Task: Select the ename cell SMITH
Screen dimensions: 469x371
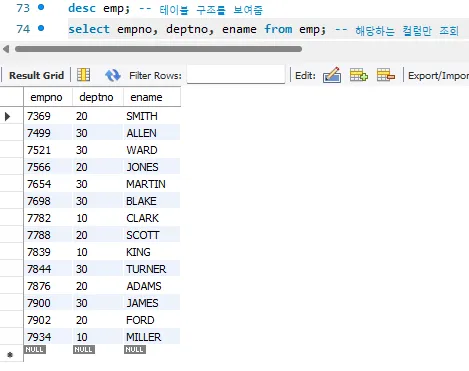Action: 152,116
